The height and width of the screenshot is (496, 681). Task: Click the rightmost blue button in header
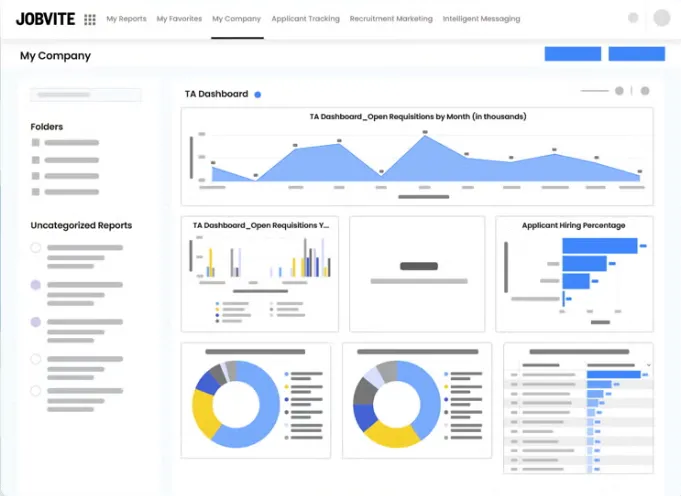tap(636, 54)
